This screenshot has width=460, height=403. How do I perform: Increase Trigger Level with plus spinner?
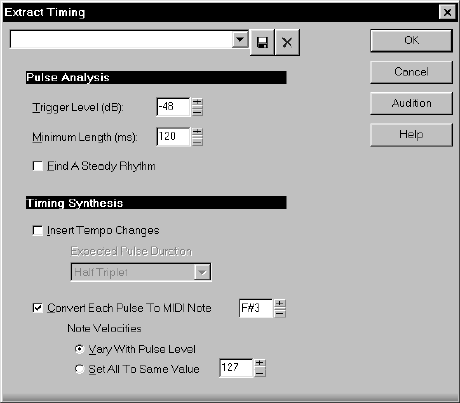(197, 102)
